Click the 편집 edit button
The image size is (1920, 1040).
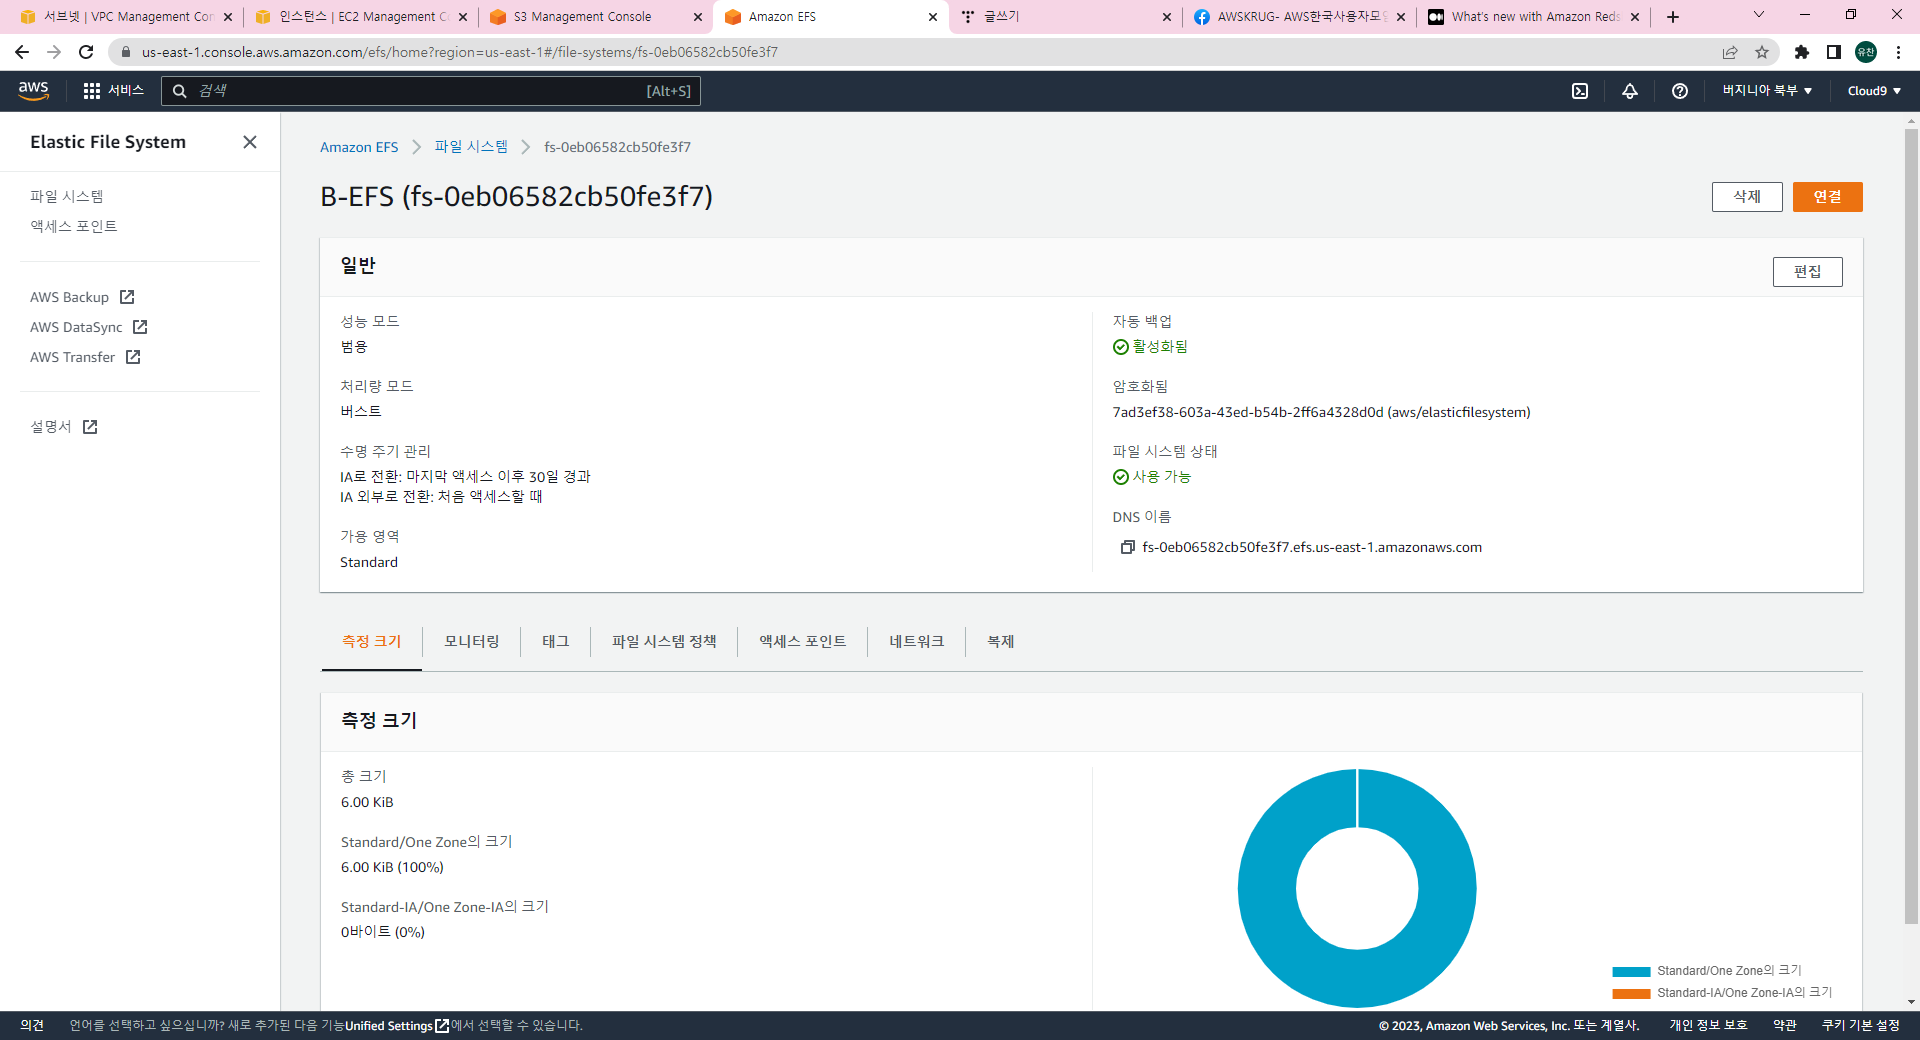(1808, 272)
